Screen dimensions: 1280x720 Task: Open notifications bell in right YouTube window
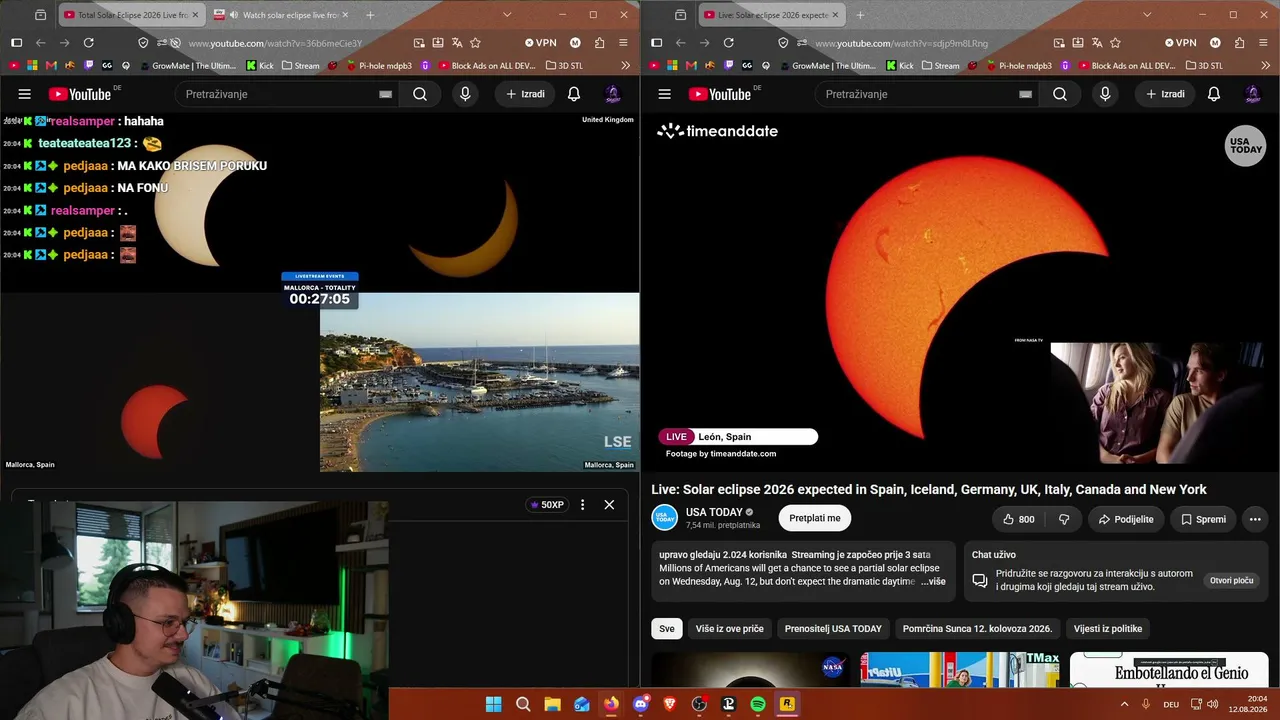pyautogui.click(x=1214, y=94)
